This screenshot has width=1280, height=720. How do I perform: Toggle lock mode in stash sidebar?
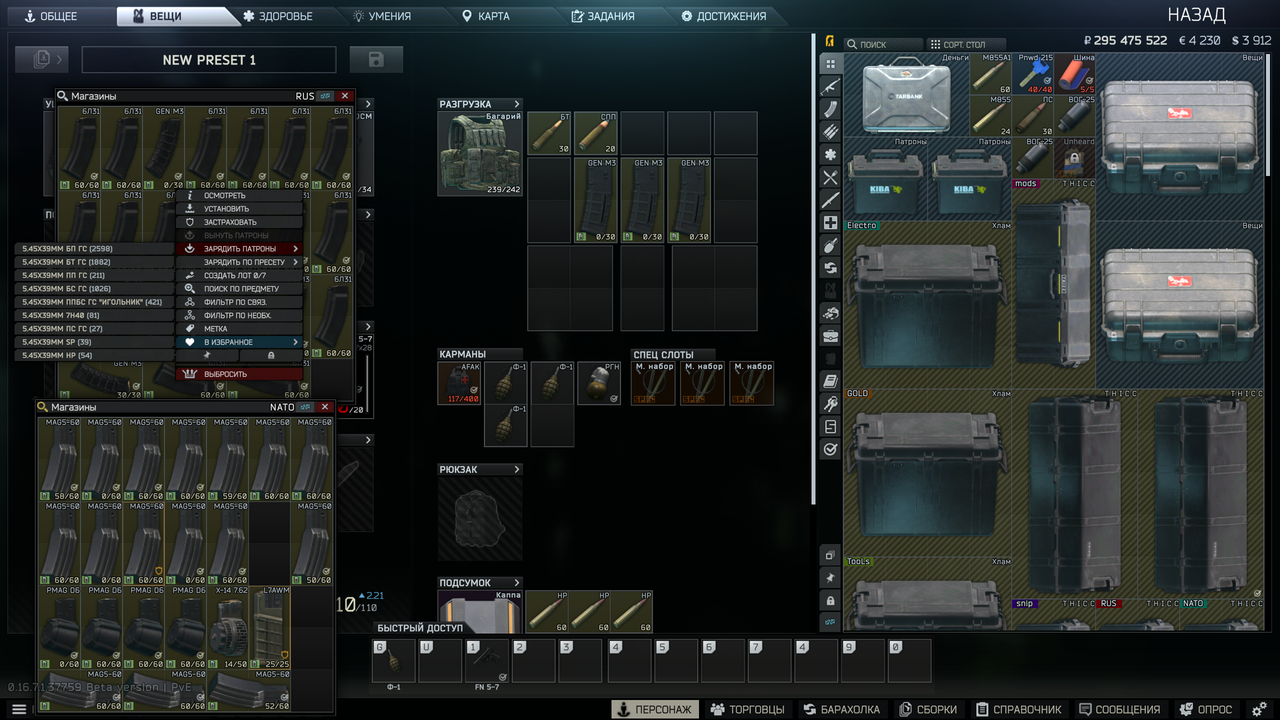[x=830, y=600]
